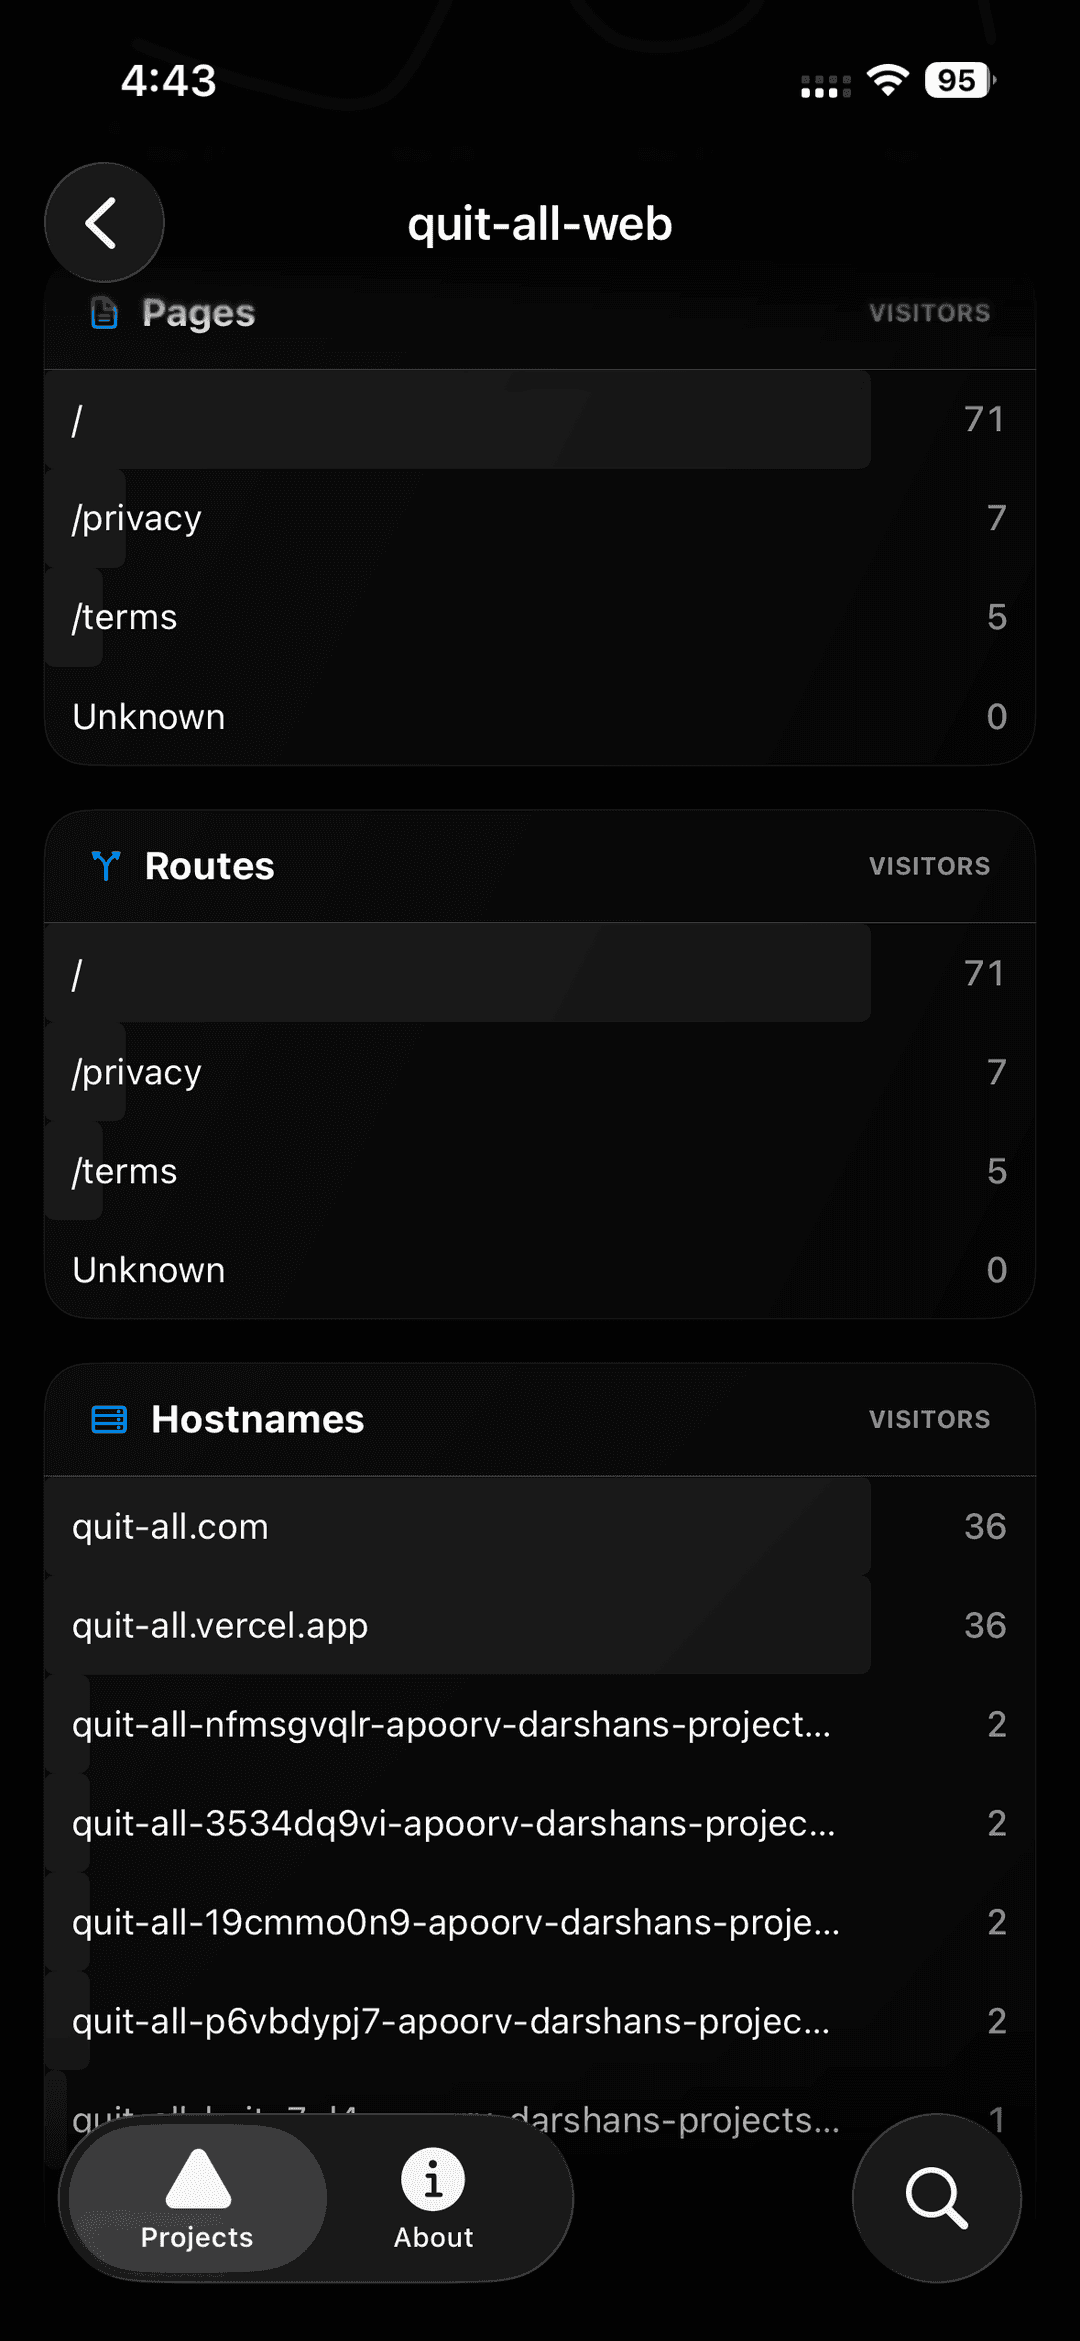Viewport: 1080px width, 2341px height.
Task: Tap the quit-all-19cmmo0n9 hostname entry
Action: coord(540,1923)
